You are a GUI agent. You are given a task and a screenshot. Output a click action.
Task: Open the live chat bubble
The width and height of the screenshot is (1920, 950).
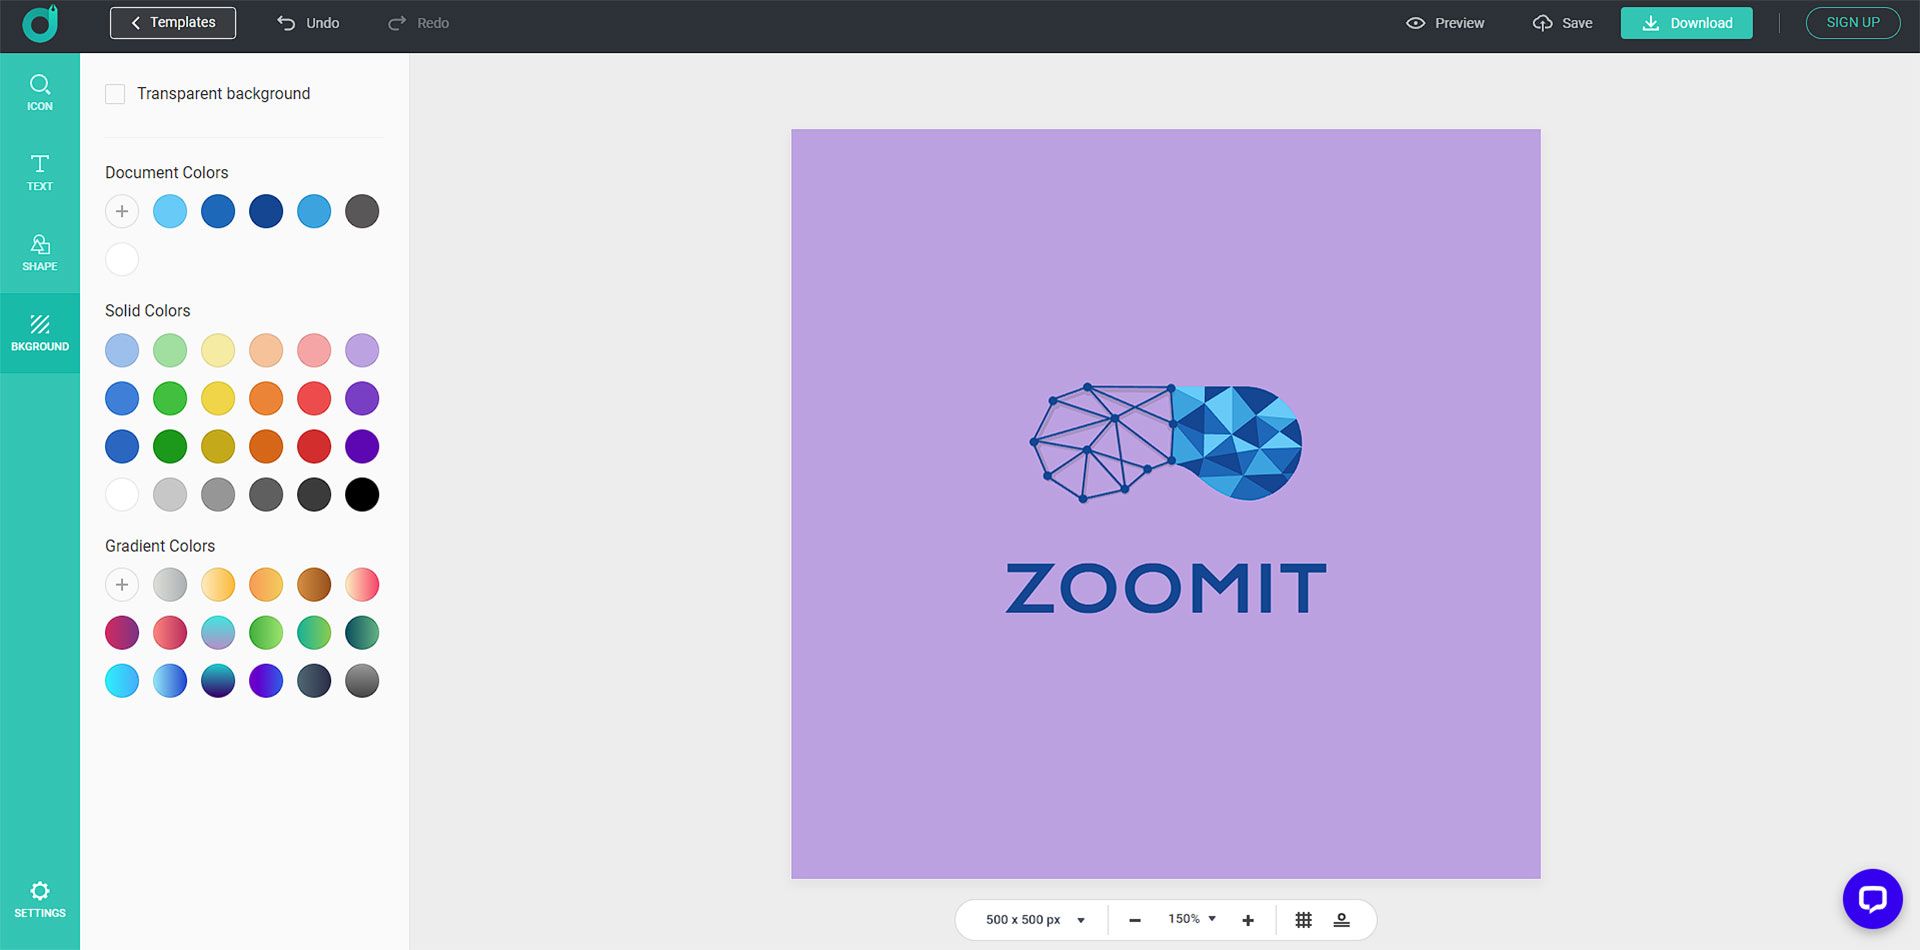pyautogui.click(x=1872, y=899)
